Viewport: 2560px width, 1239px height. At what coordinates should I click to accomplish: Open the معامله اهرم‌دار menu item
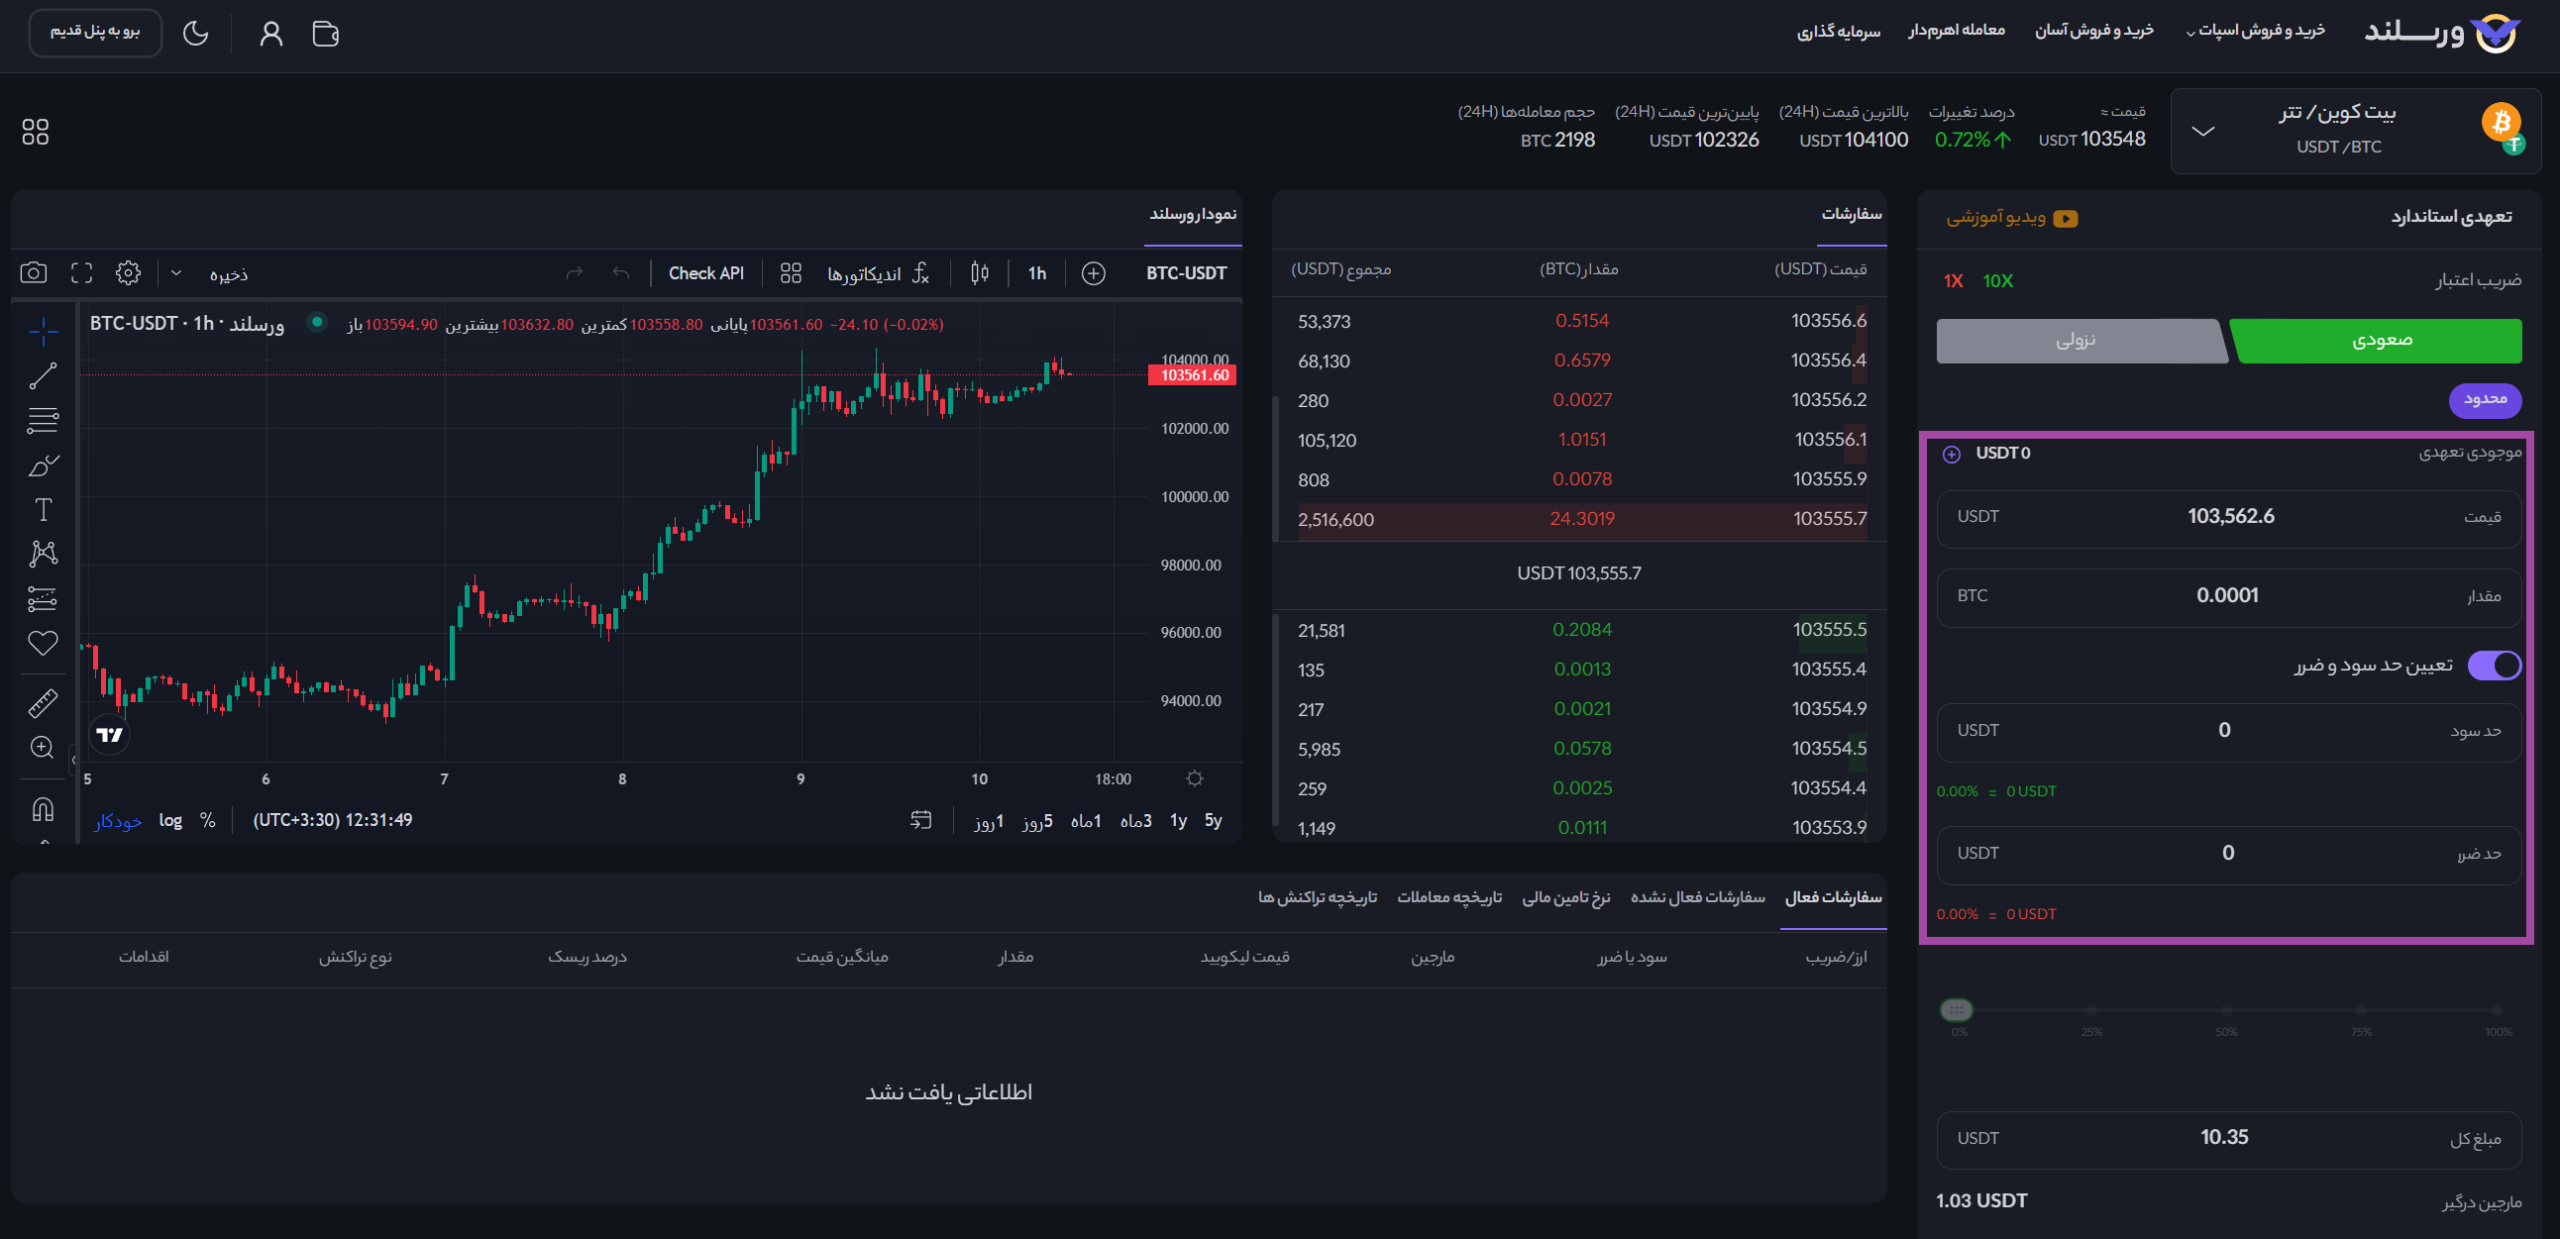tap(1956, 31)
